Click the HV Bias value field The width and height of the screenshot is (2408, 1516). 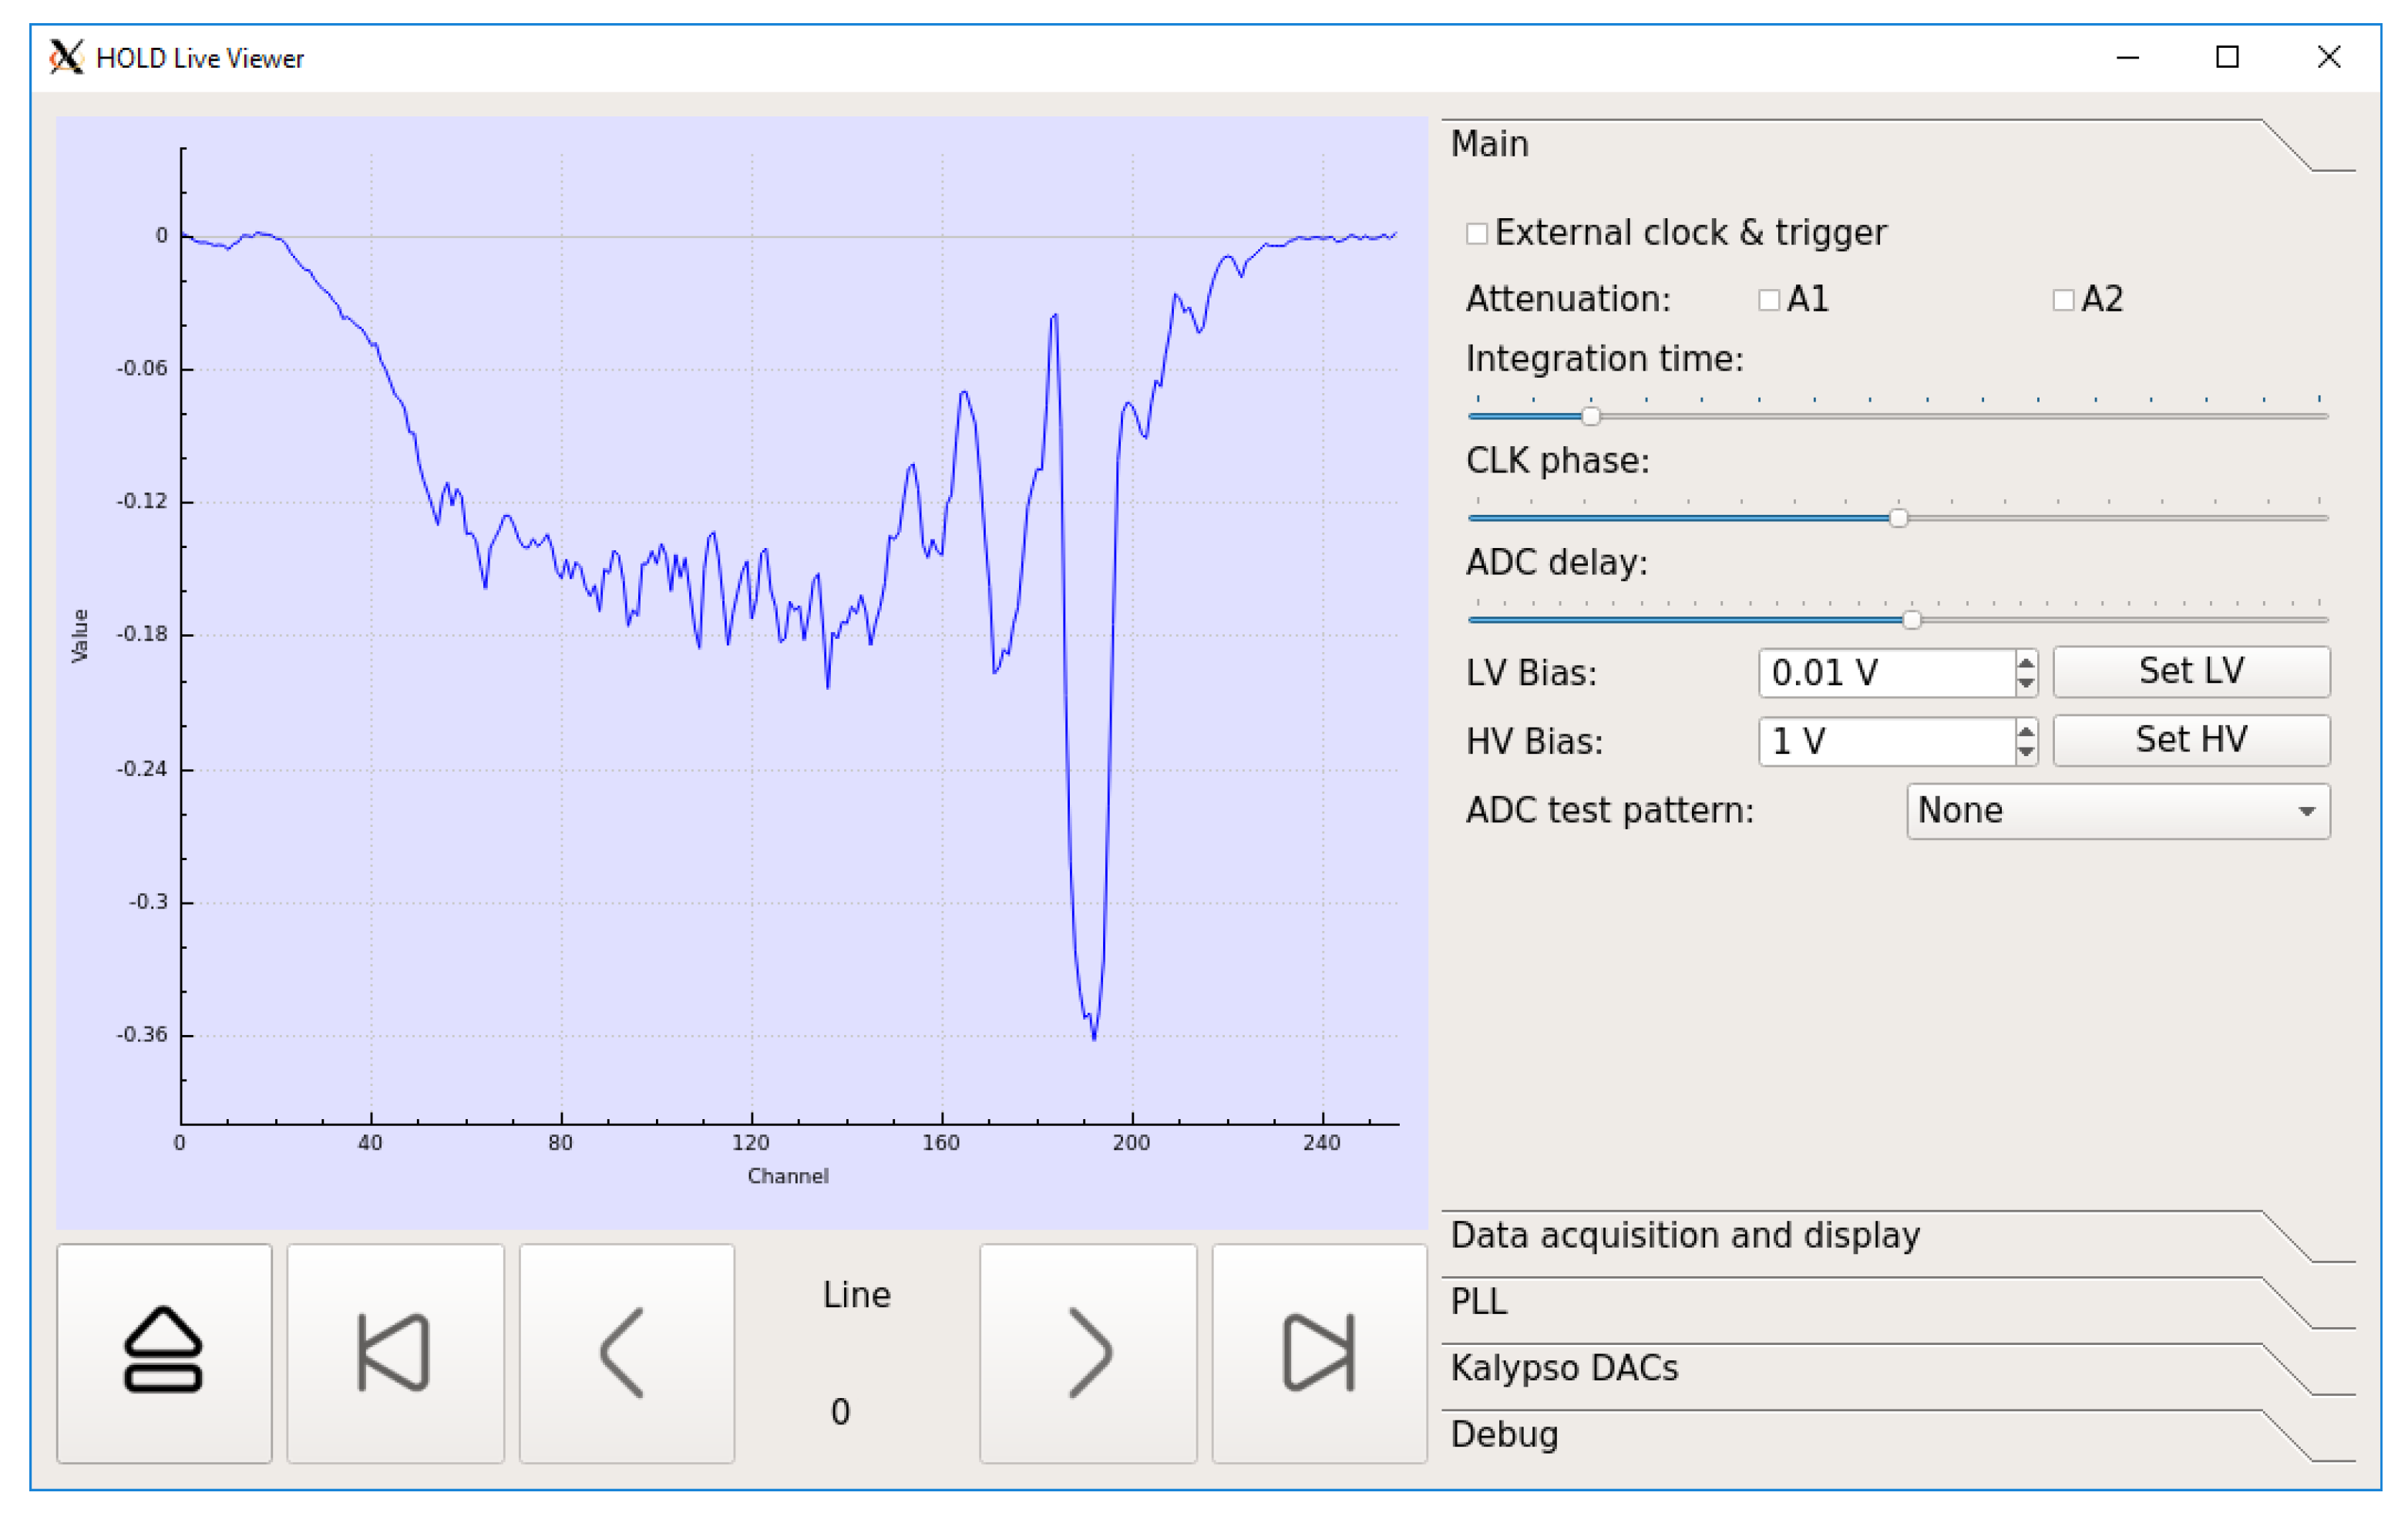1885,741
